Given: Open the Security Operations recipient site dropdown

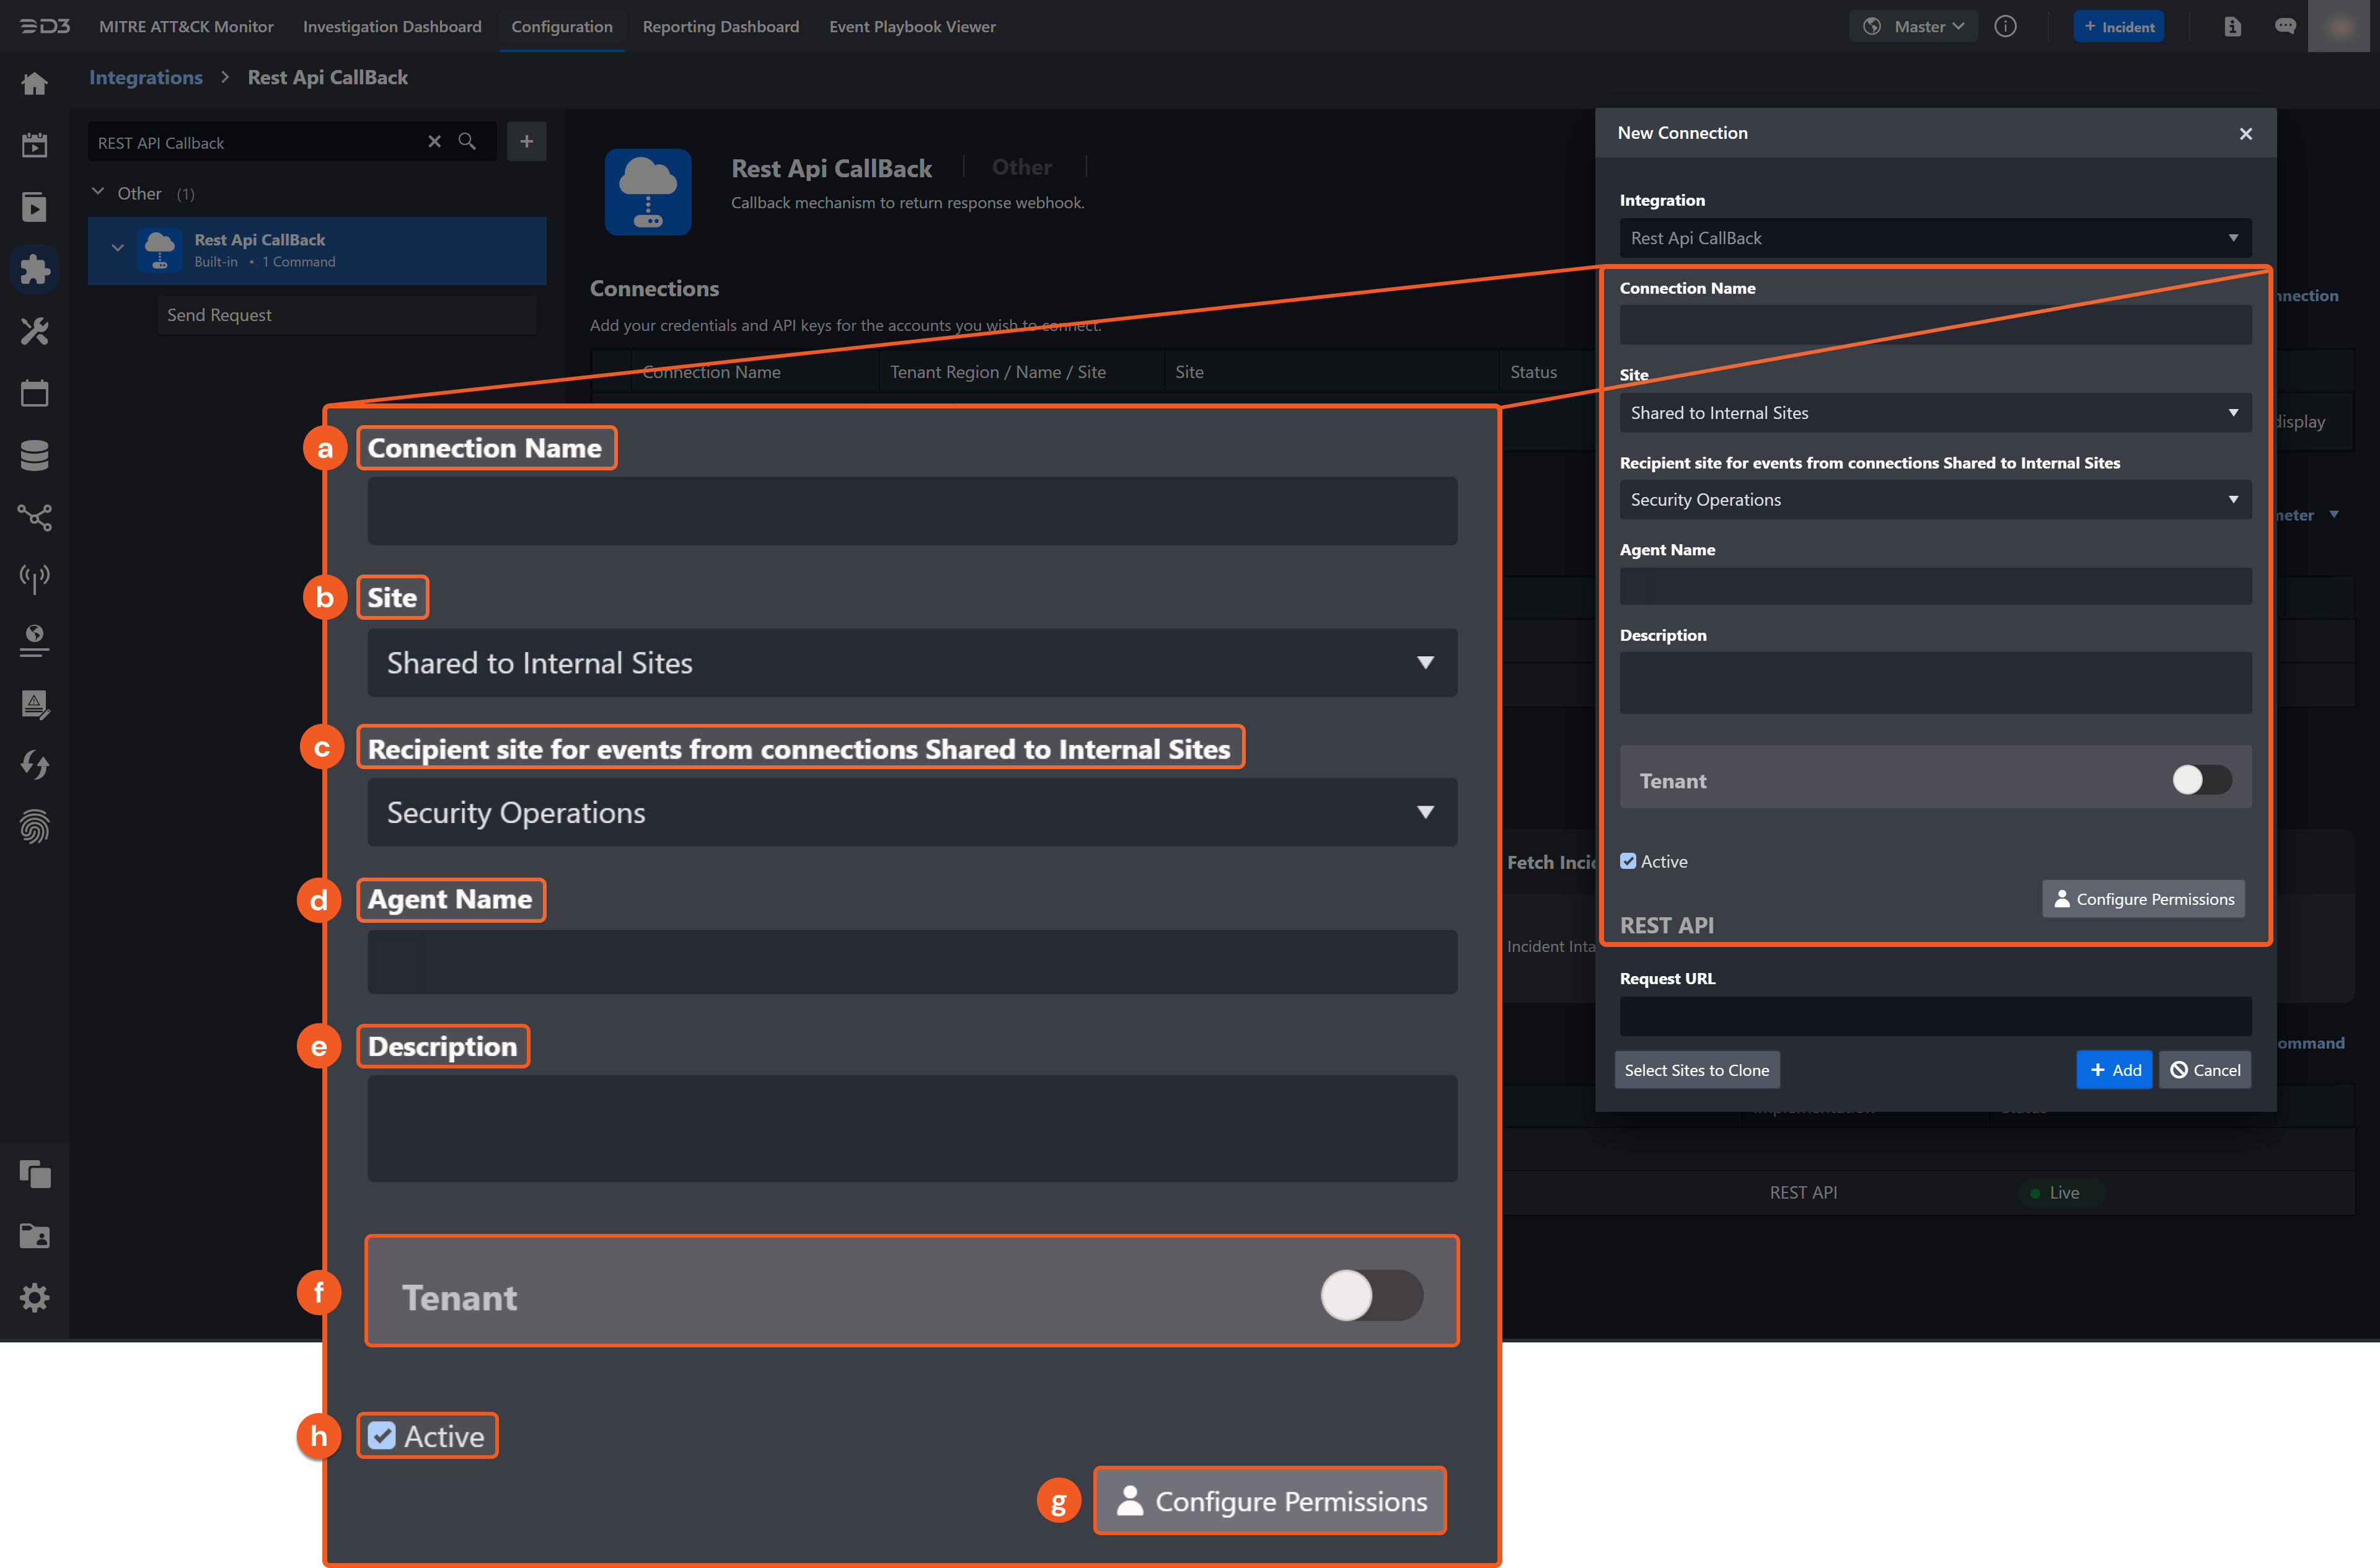Looking at the screenshot, I should pyautogui.click(x=1934, y=500).
